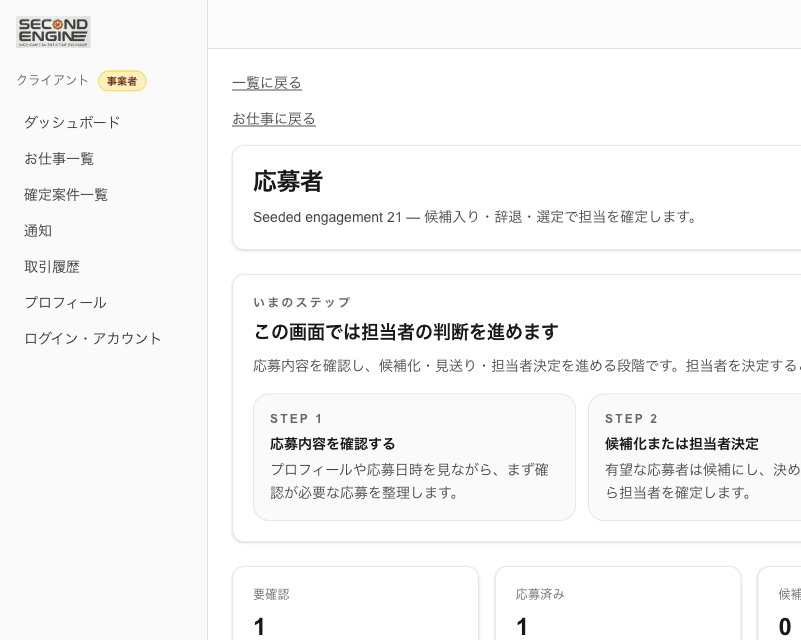Click the 一覧に戻る link

pos(267,83)
